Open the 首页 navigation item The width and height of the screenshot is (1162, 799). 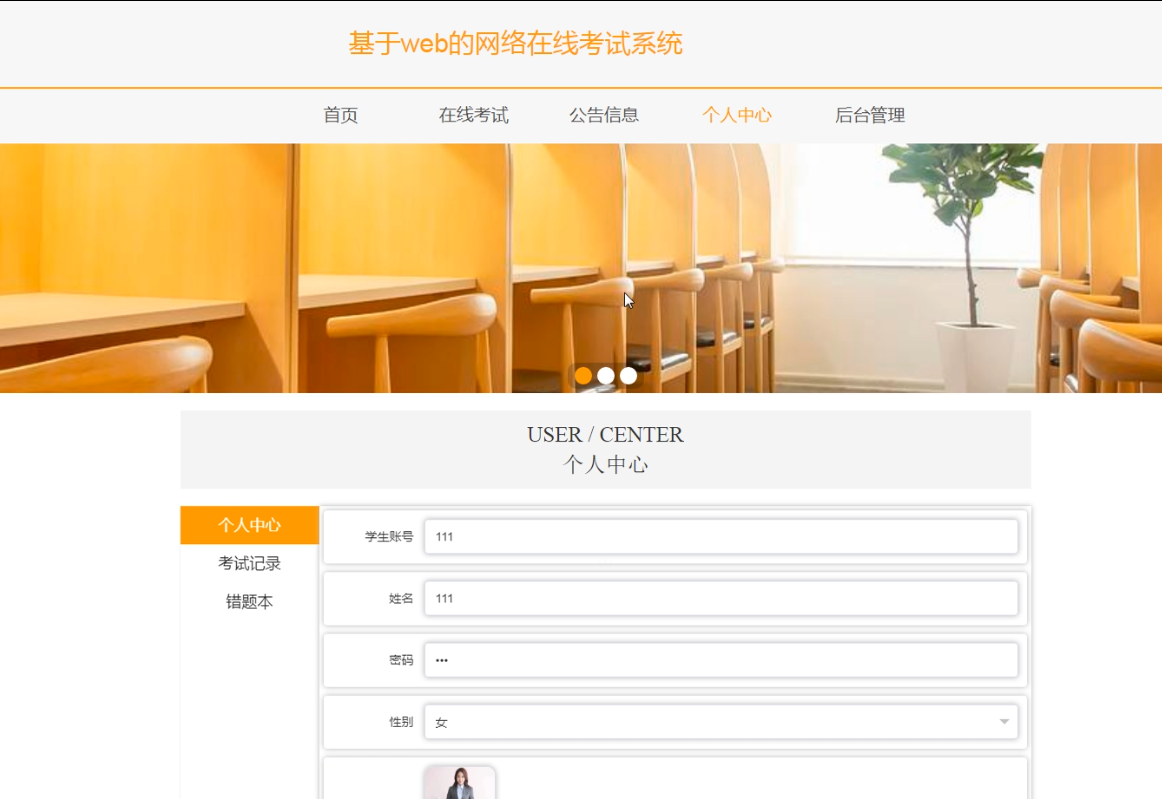pos(339,115)
